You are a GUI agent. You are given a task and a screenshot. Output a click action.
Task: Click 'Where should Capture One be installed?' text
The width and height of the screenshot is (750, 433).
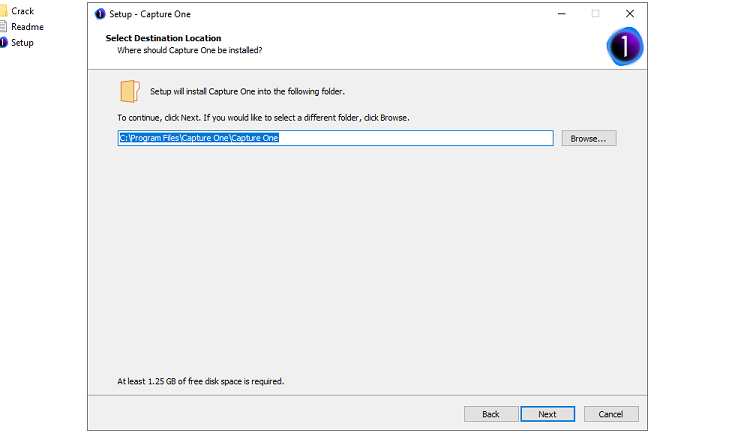point(189,50)
